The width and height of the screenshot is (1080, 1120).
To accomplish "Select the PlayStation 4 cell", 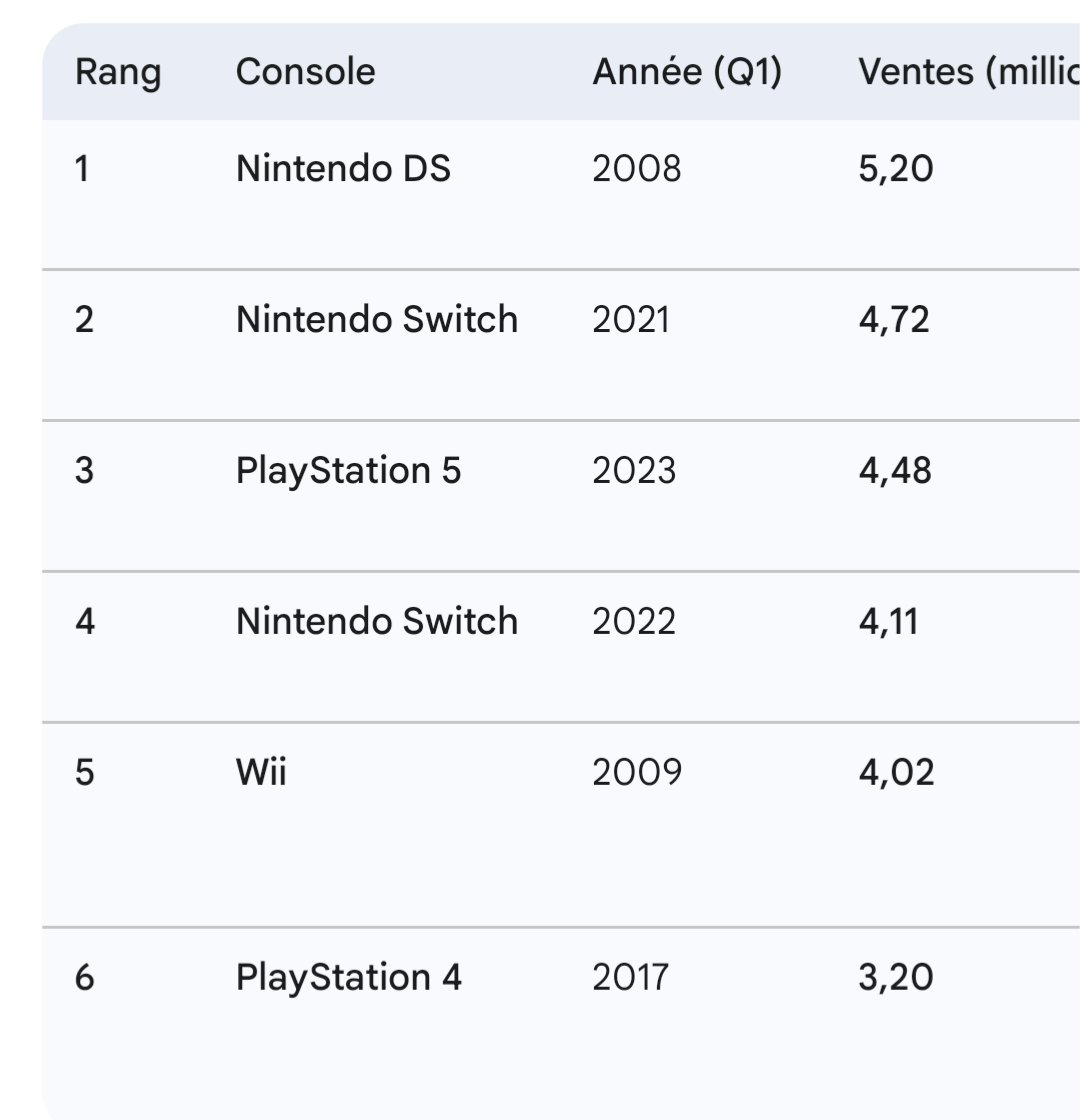I will pos(348,977).
